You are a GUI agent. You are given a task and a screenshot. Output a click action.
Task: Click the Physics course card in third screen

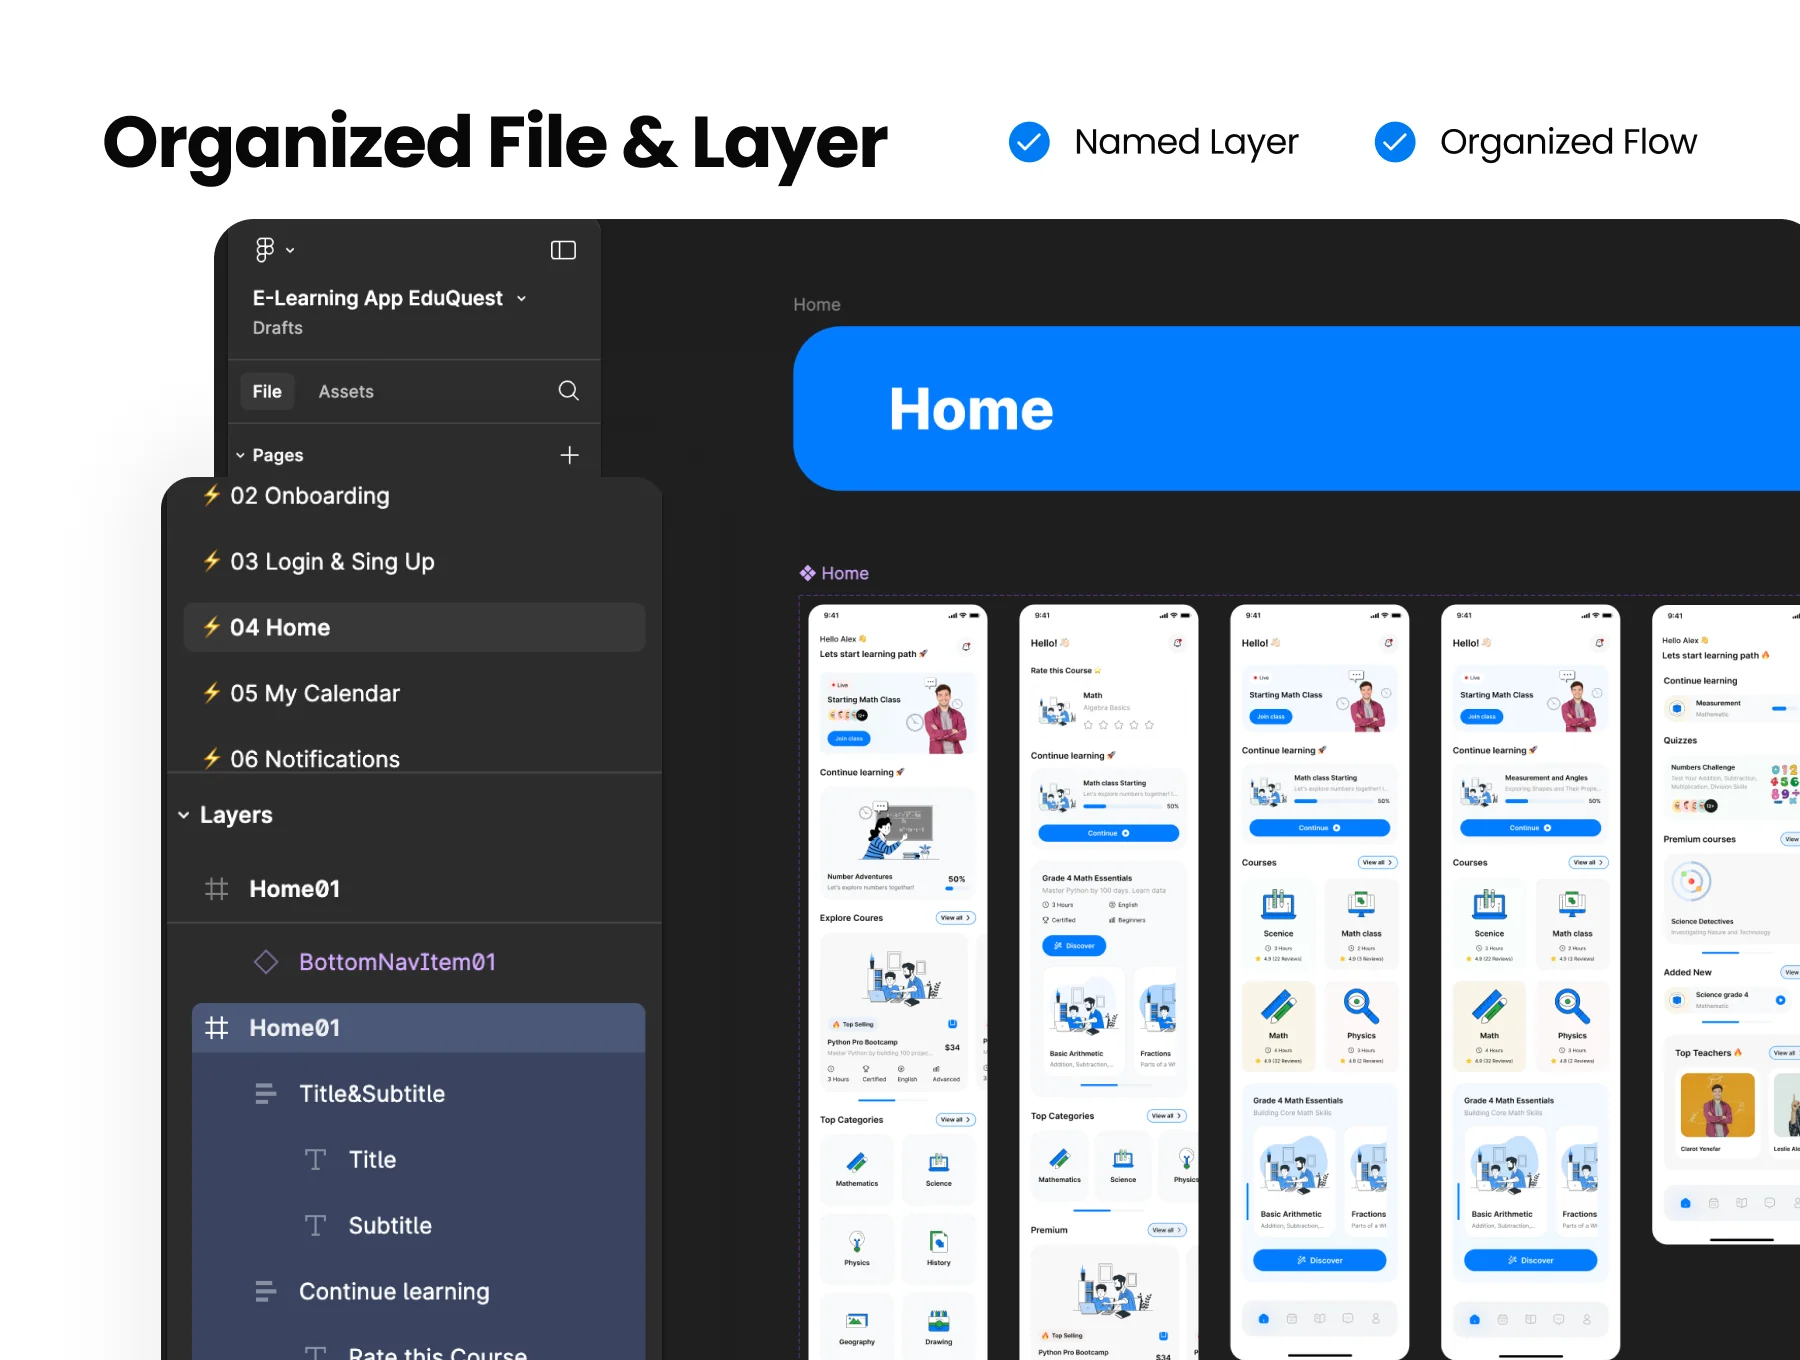[x=1361, y=1027]
